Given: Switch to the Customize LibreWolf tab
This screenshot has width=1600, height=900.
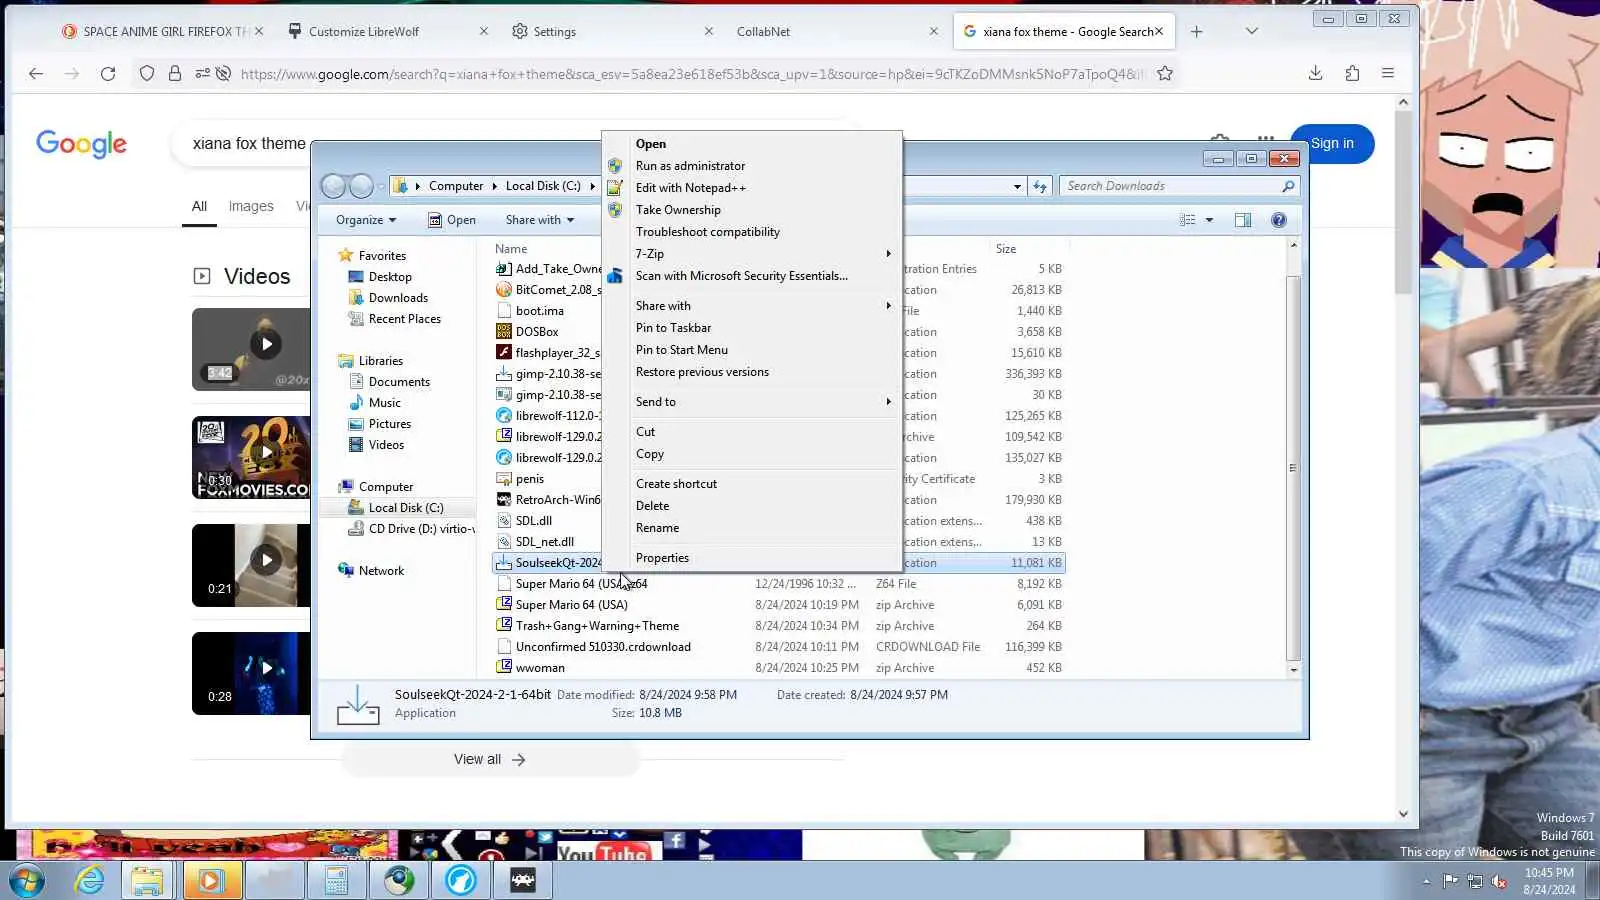Looking at the screenshot, I should pyautogui.click(x=388, y=31).
